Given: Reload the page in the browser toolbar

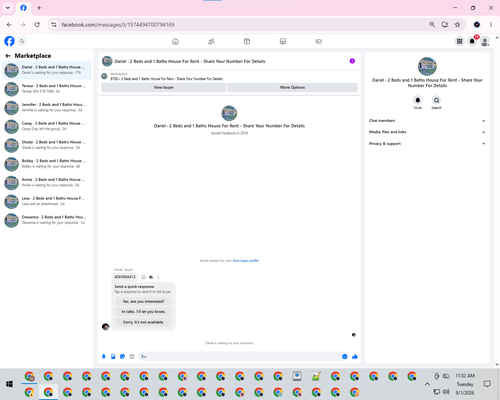Looking at the screenshot, I should tap(37, 25).
